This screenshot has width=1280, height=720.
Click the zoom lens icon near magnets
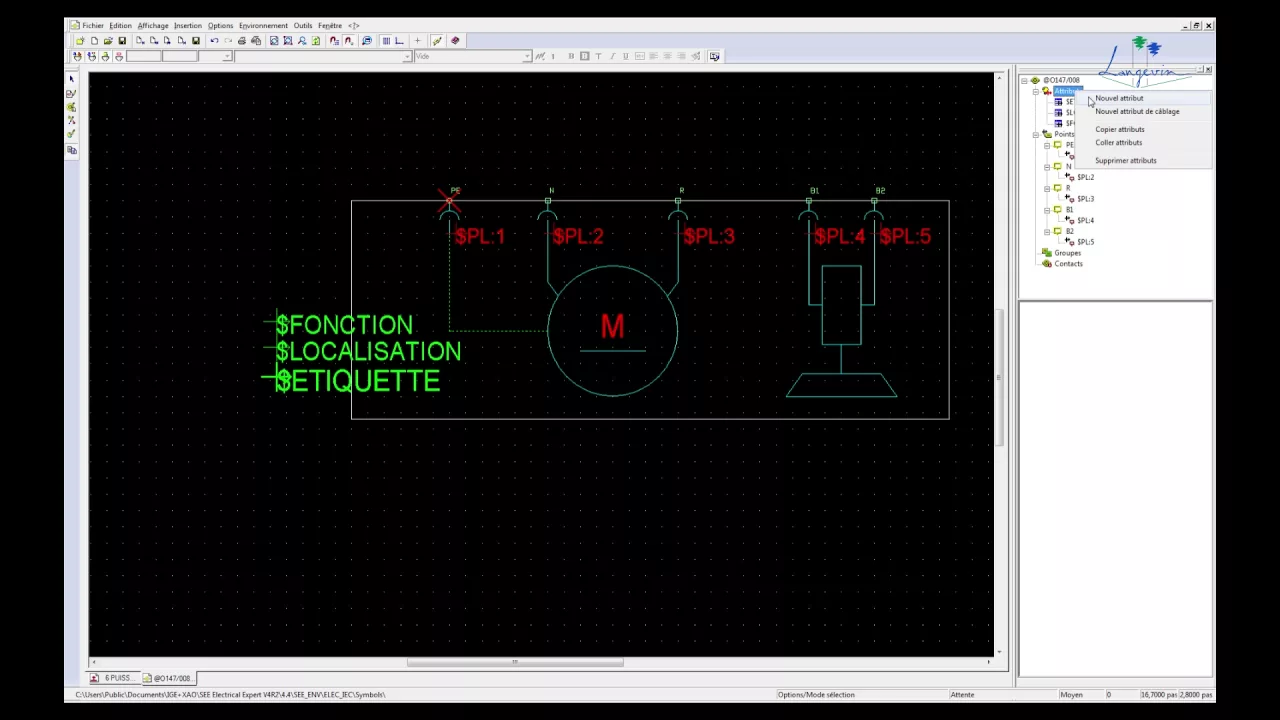pyautogui.click(x=366, y=41)
